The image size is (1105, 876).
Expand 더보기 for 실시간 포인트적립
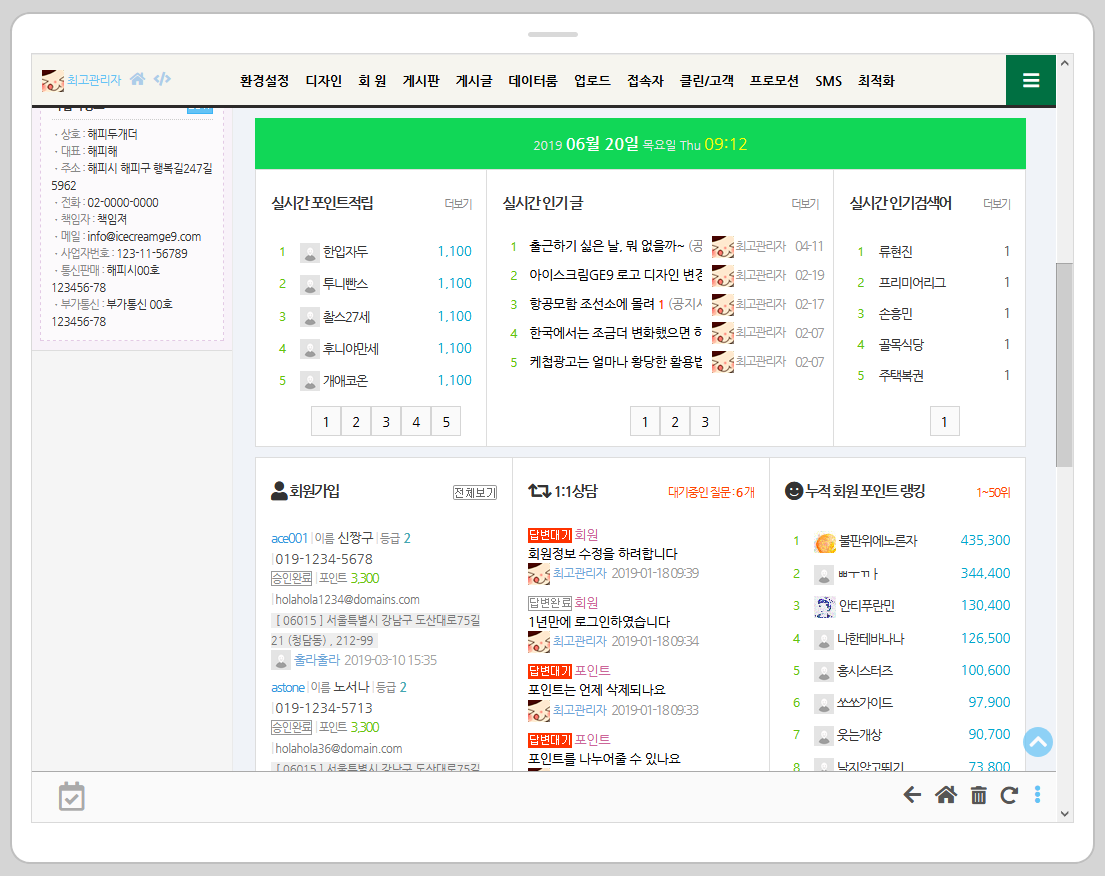[x=458, y=204]
